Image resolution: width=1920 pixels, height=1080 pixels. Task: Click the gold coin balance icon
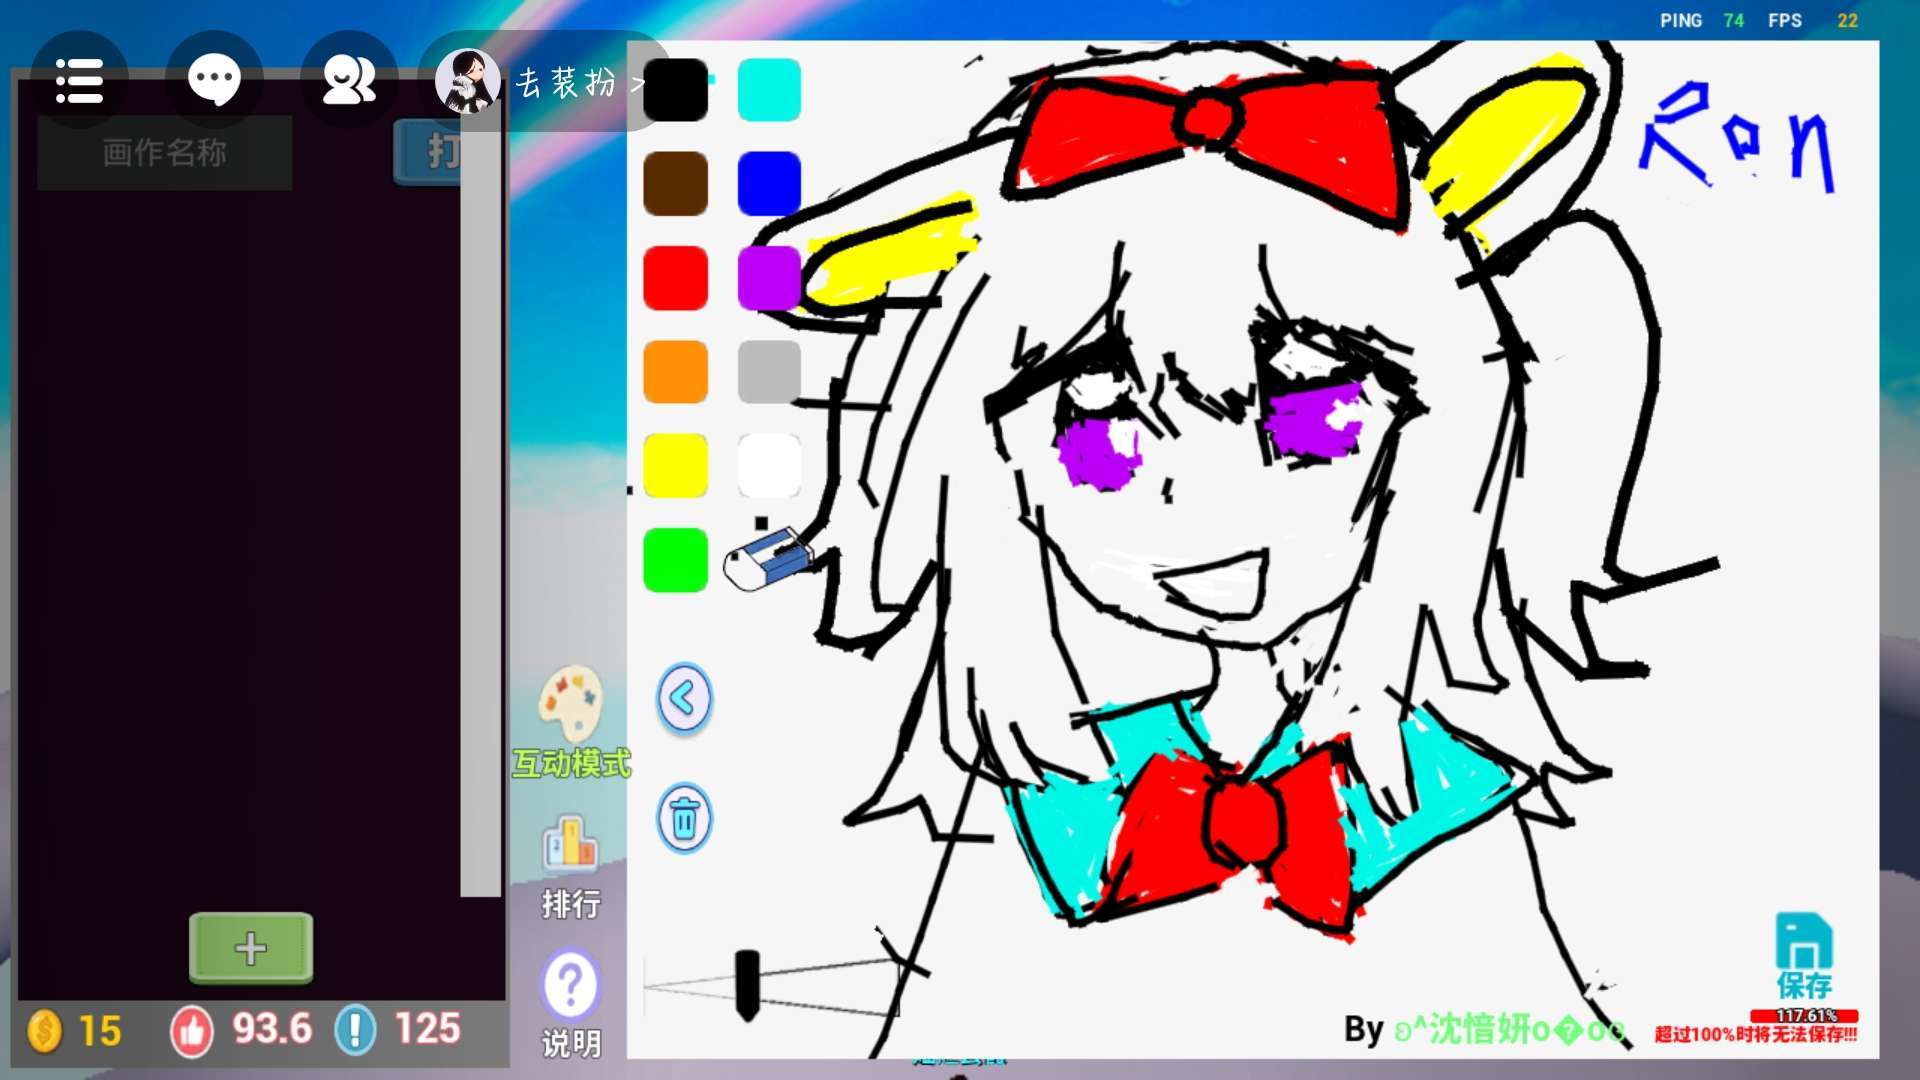pyautogui.click(x=45, y=1031)
